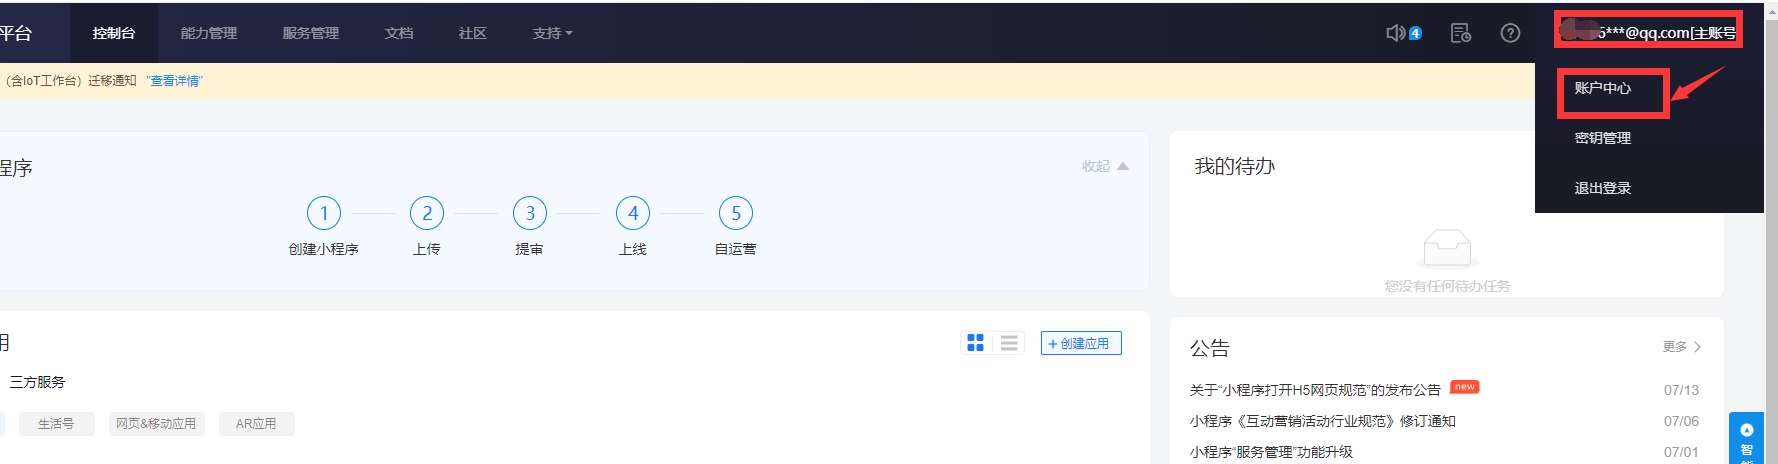Open announcement about 小程序打开H5网页规范

point(1315,390)
